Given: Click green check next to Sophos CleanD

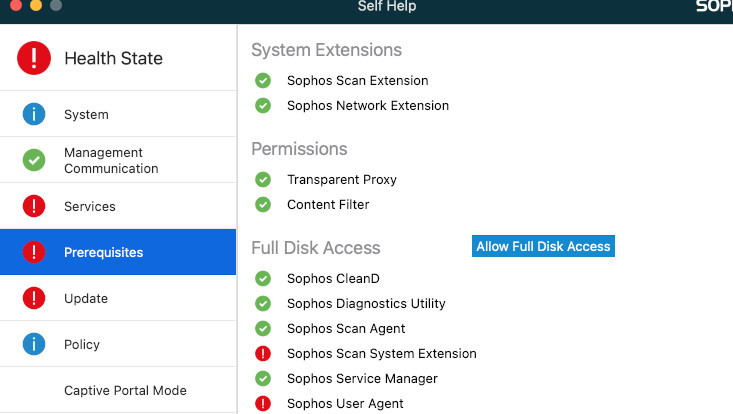Looking at the screenshot, I should point(263,278).
